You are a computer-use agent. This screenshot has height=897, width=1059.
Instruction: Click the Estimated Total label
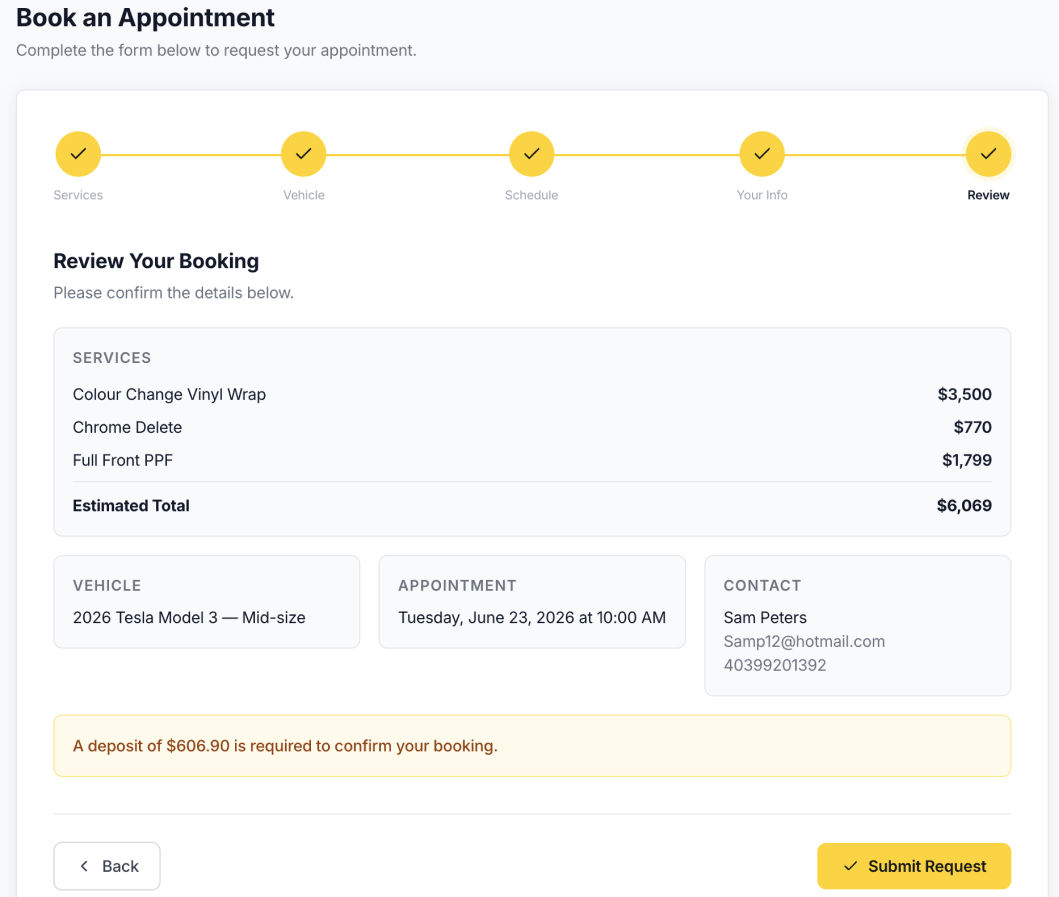pyautogui.click(x=131, y=506)
